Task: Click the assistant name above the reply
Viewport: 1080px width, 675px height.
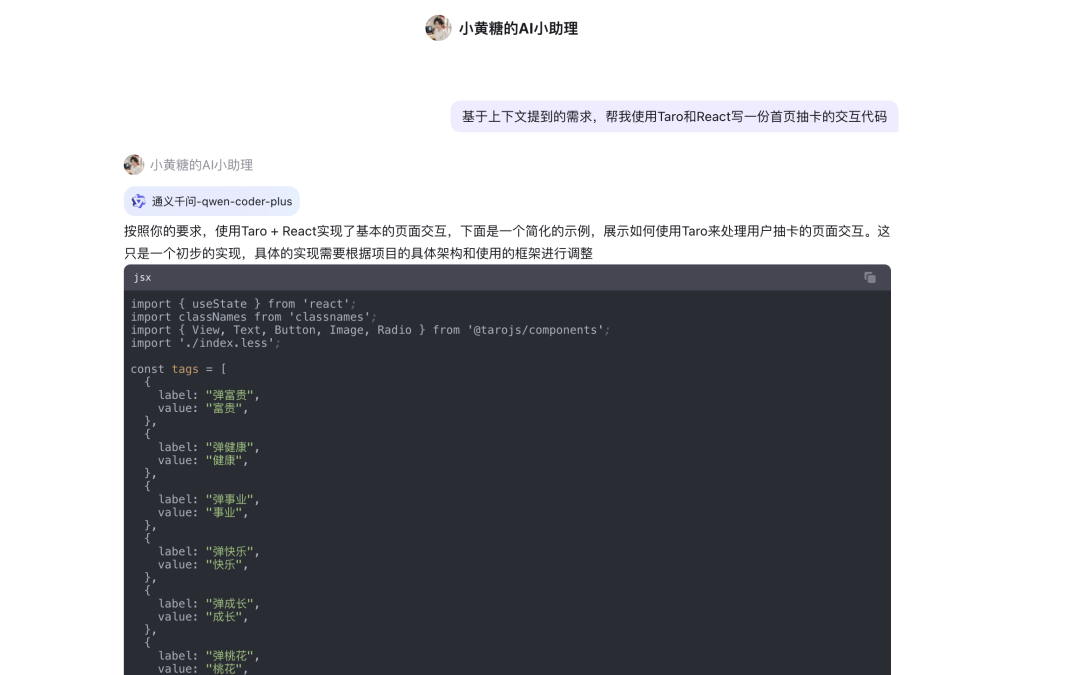Action: 201,165
